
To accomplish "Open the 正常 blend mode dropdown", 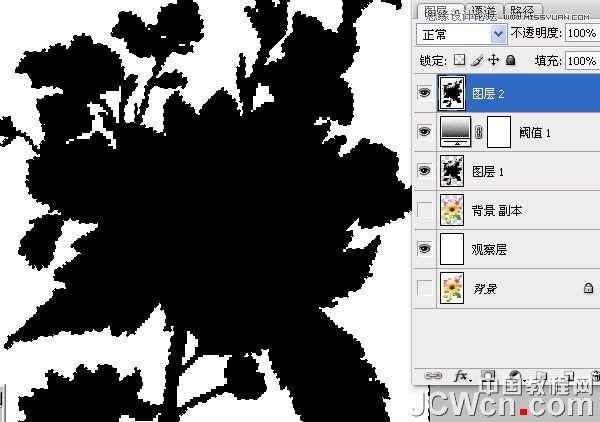I will pos(461,34).
